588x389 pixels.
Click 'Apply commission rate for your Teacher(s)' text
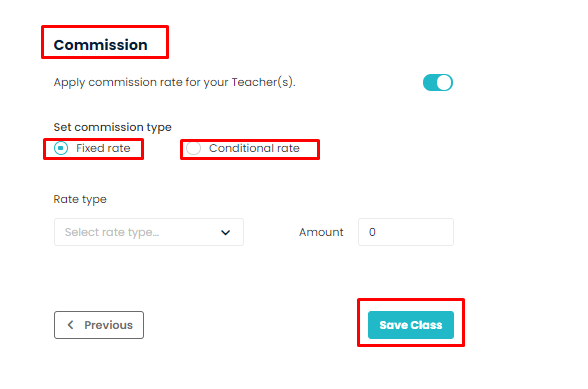coord(174,83)
